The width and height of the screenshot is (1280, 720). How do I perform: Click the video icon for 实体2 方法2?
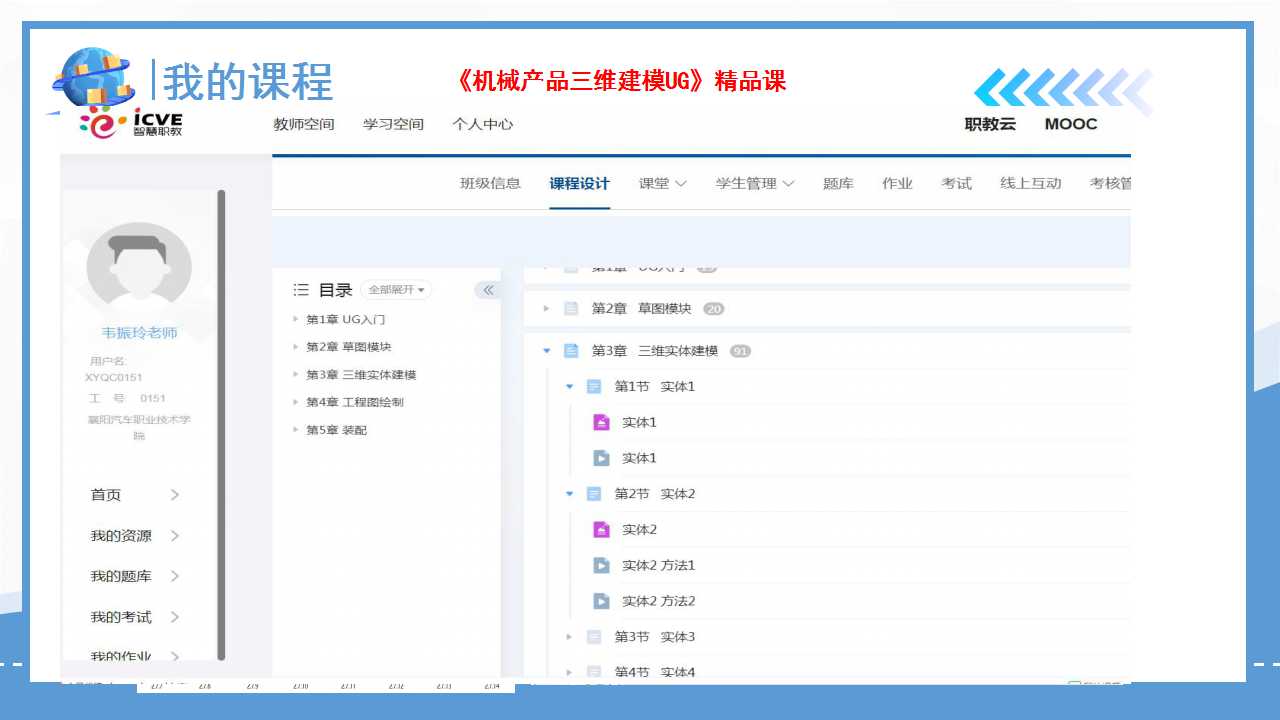[x=601, y=601]
